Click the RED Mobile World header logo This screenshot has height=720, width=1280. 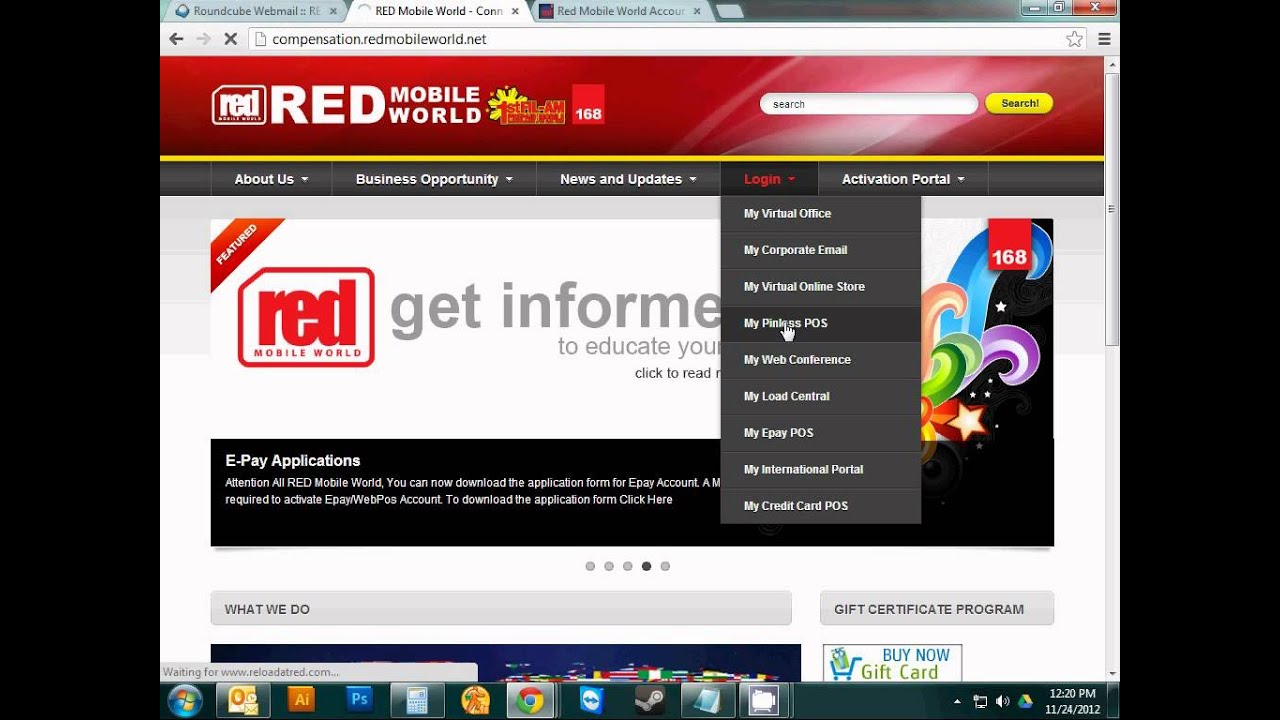346,104
